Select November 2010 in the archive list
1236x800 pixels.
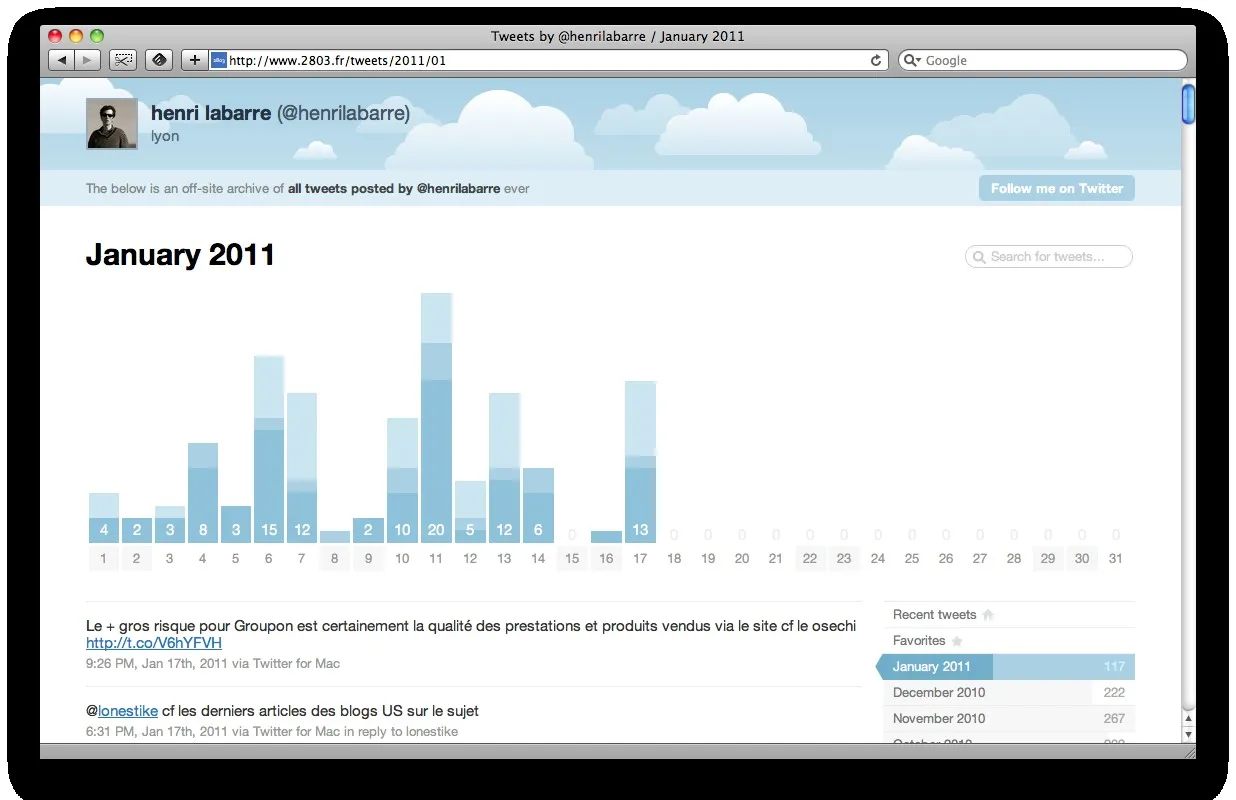point(1009,719)
